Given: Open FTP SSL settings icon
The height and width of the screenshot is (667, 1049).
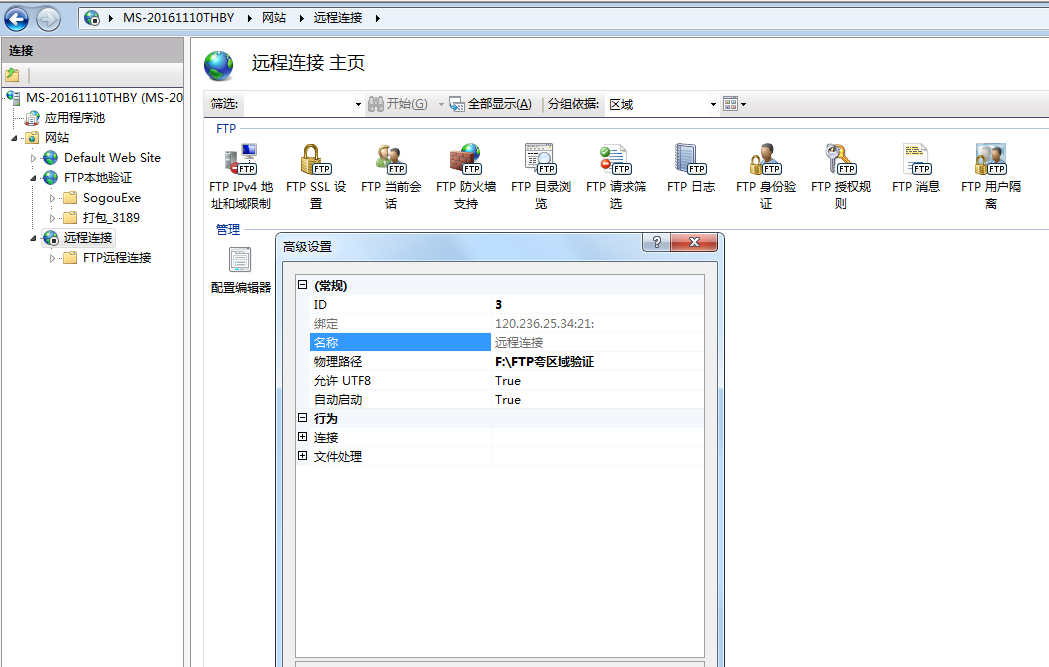Looking at the screenshot, I should [315, 160].
